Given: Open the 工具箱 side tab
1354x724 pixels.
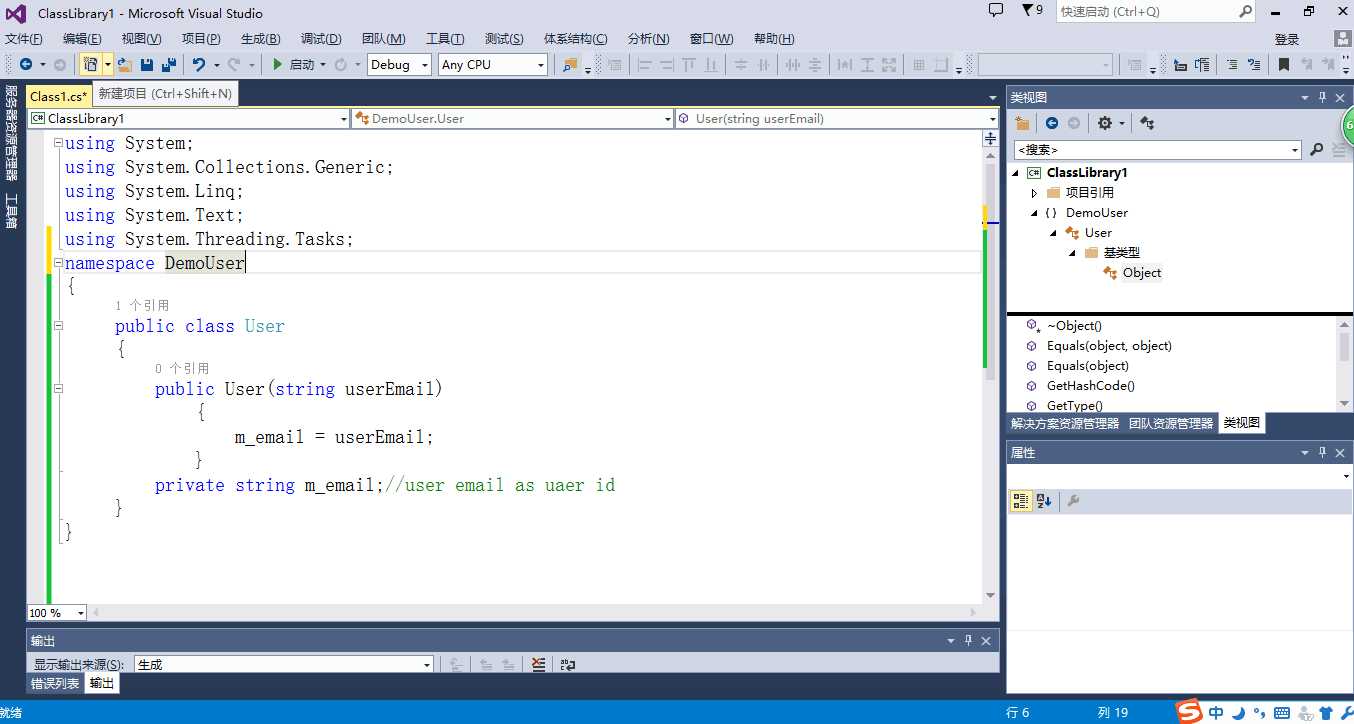Looking at the screenshot, I should pyautogui.click(x=11, y=211).
